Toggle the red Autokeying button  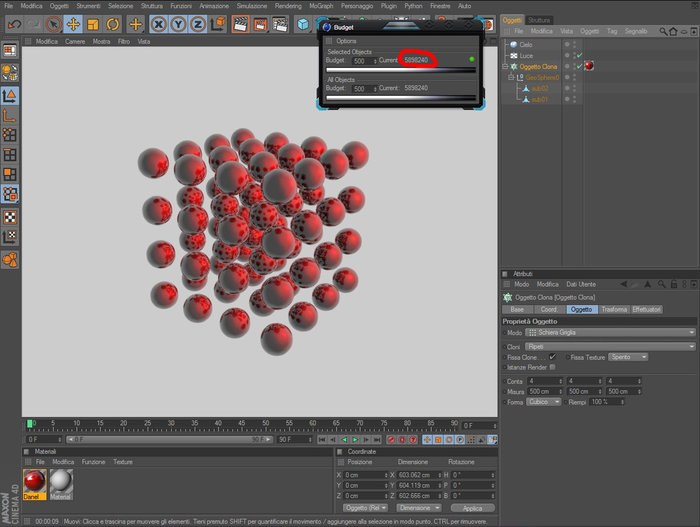pos(402,440)
